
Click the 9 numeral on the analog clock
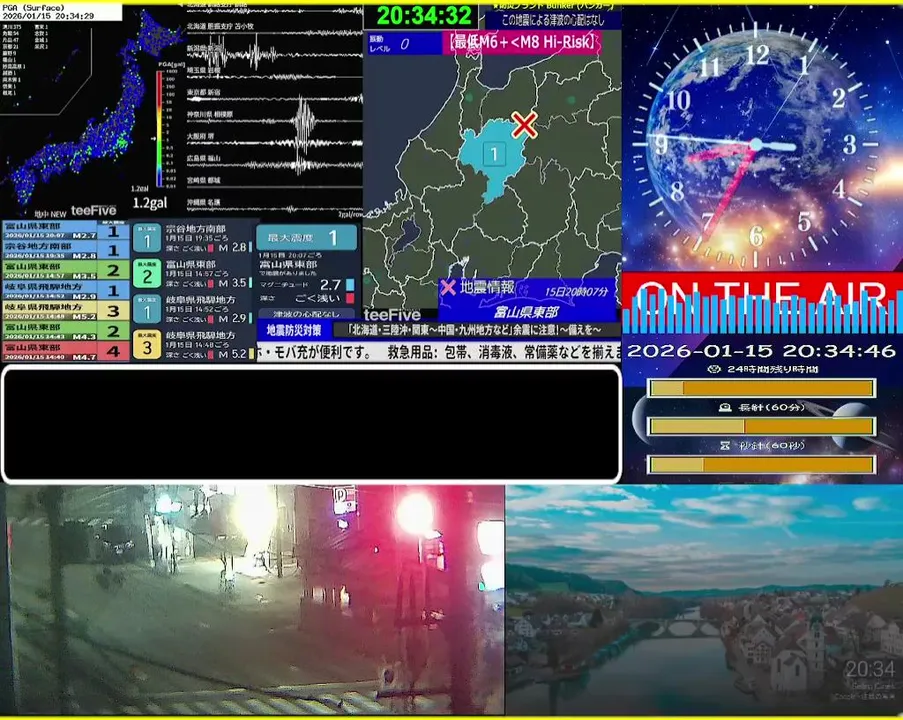[x=662, y=145]
